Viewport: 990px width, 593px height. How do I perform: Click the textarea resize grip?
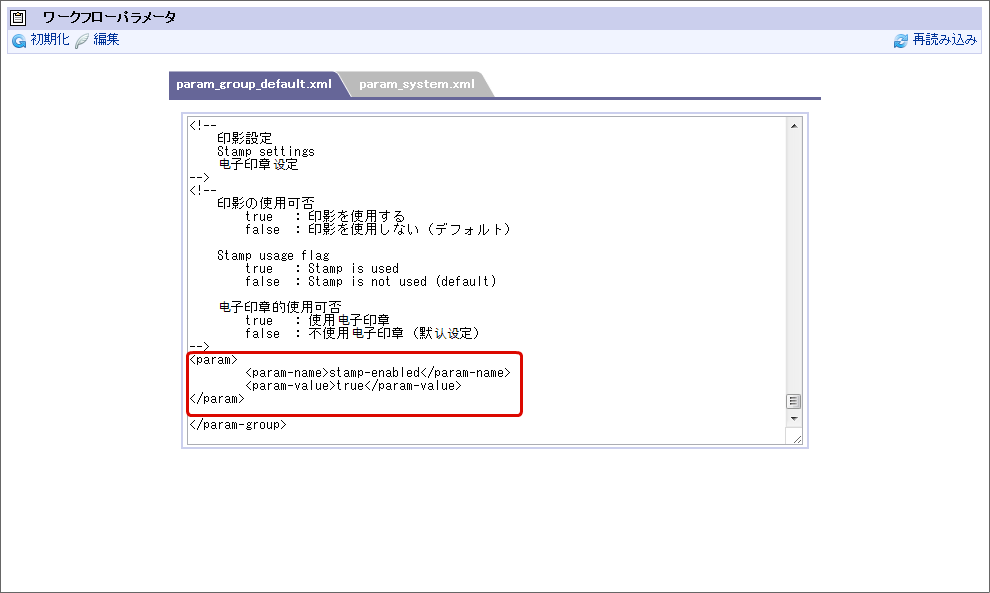(797, 439)
